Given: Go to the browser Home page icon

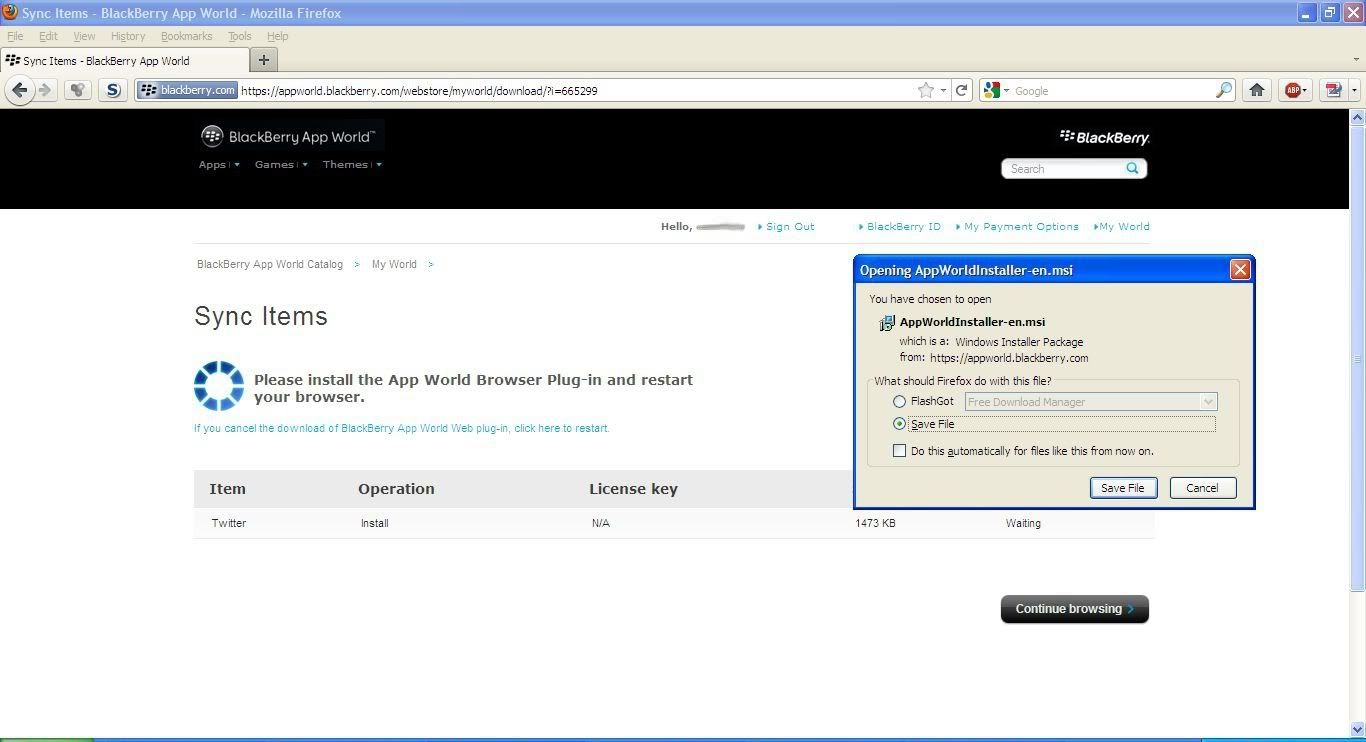Looking at the screenshot, I should click(1257, 90).
